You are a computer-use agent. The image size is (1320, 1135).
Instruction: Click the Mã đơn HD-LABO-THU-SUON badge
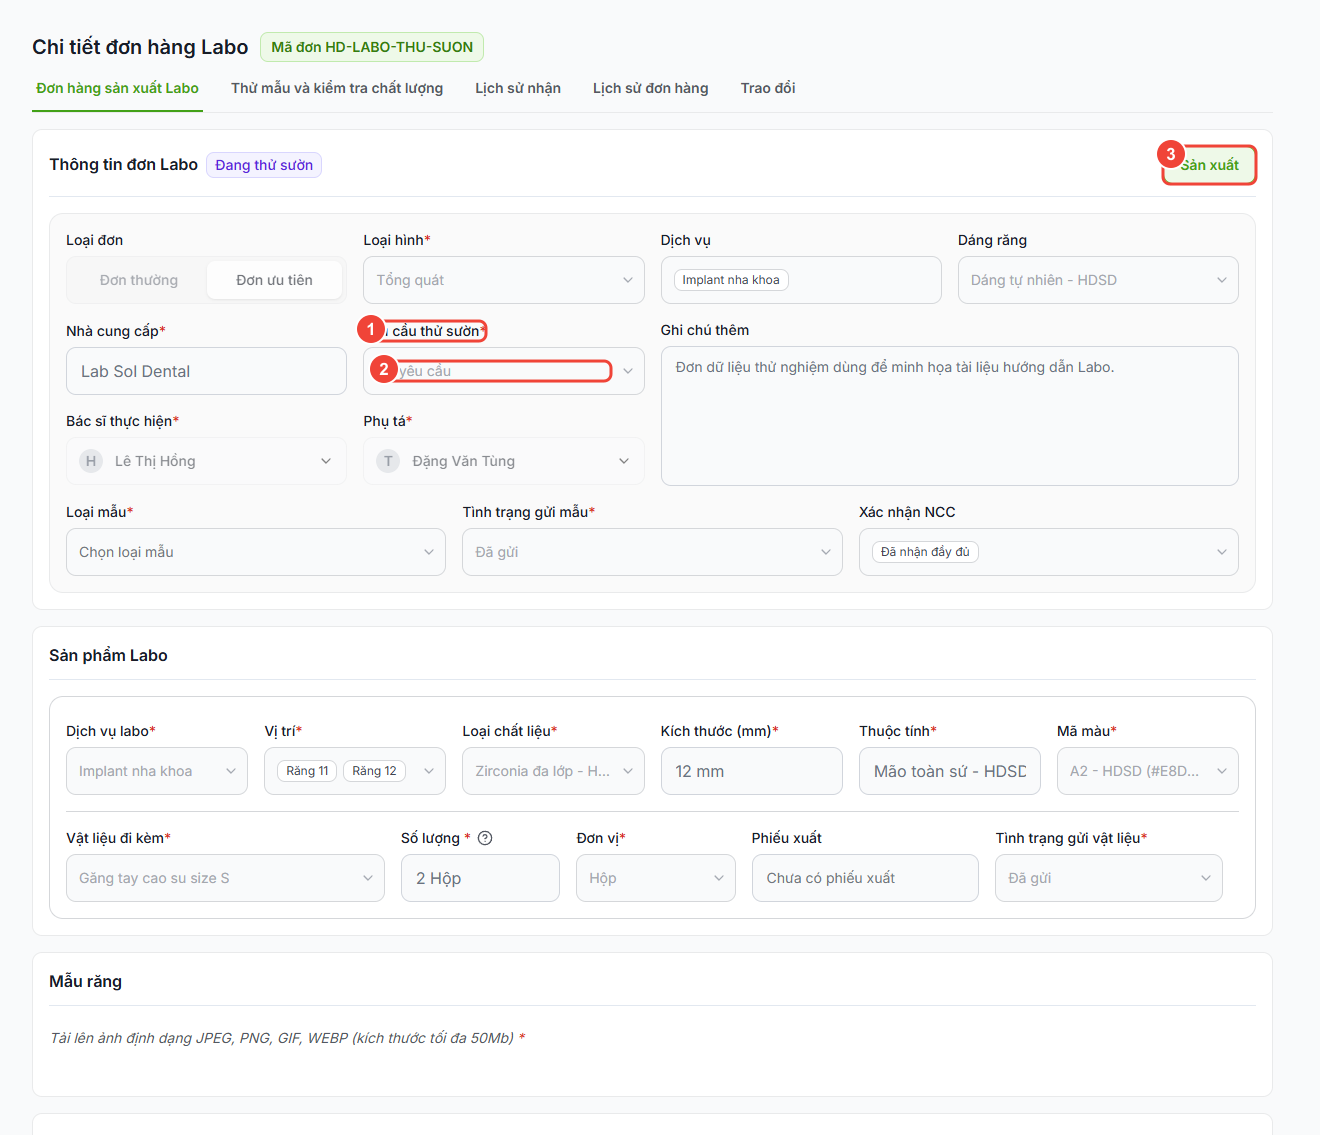pyautogui.click(x=372, y=47)
